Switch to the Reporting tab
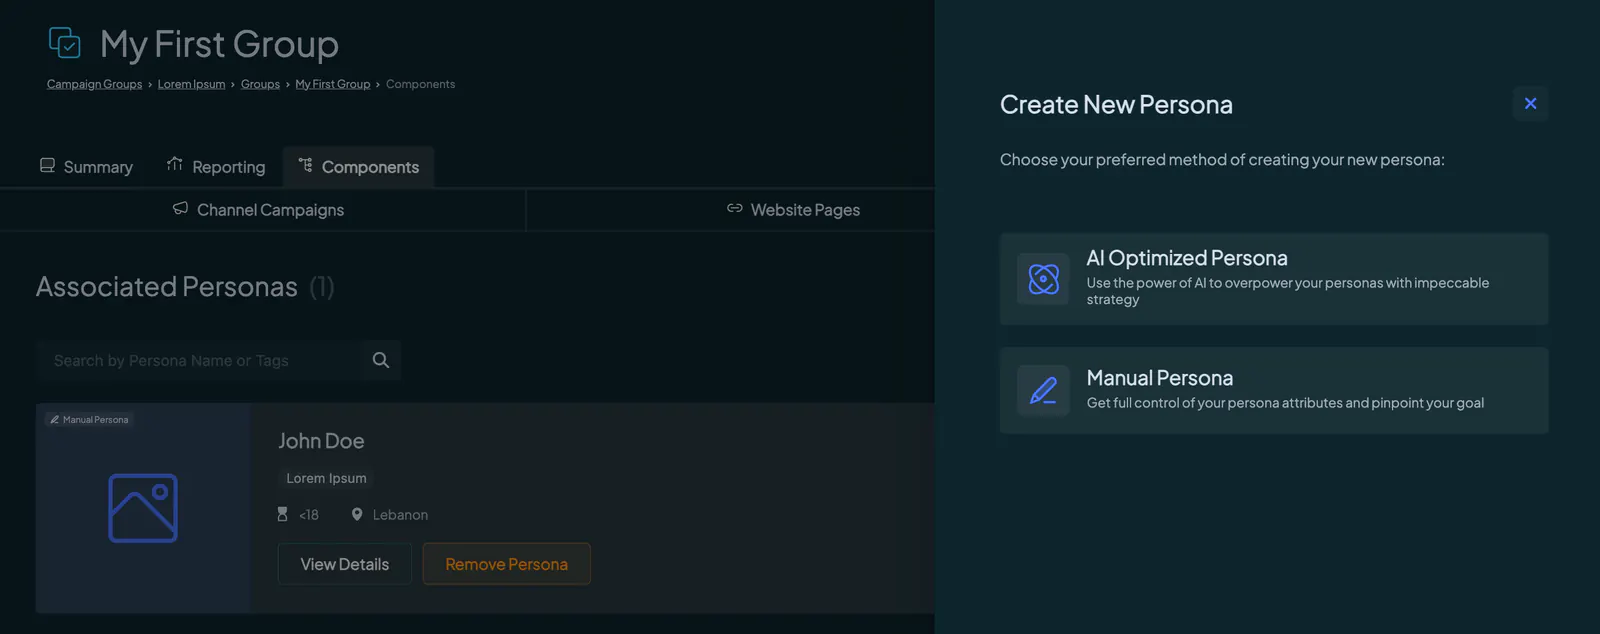 click(x=216, y=167)
